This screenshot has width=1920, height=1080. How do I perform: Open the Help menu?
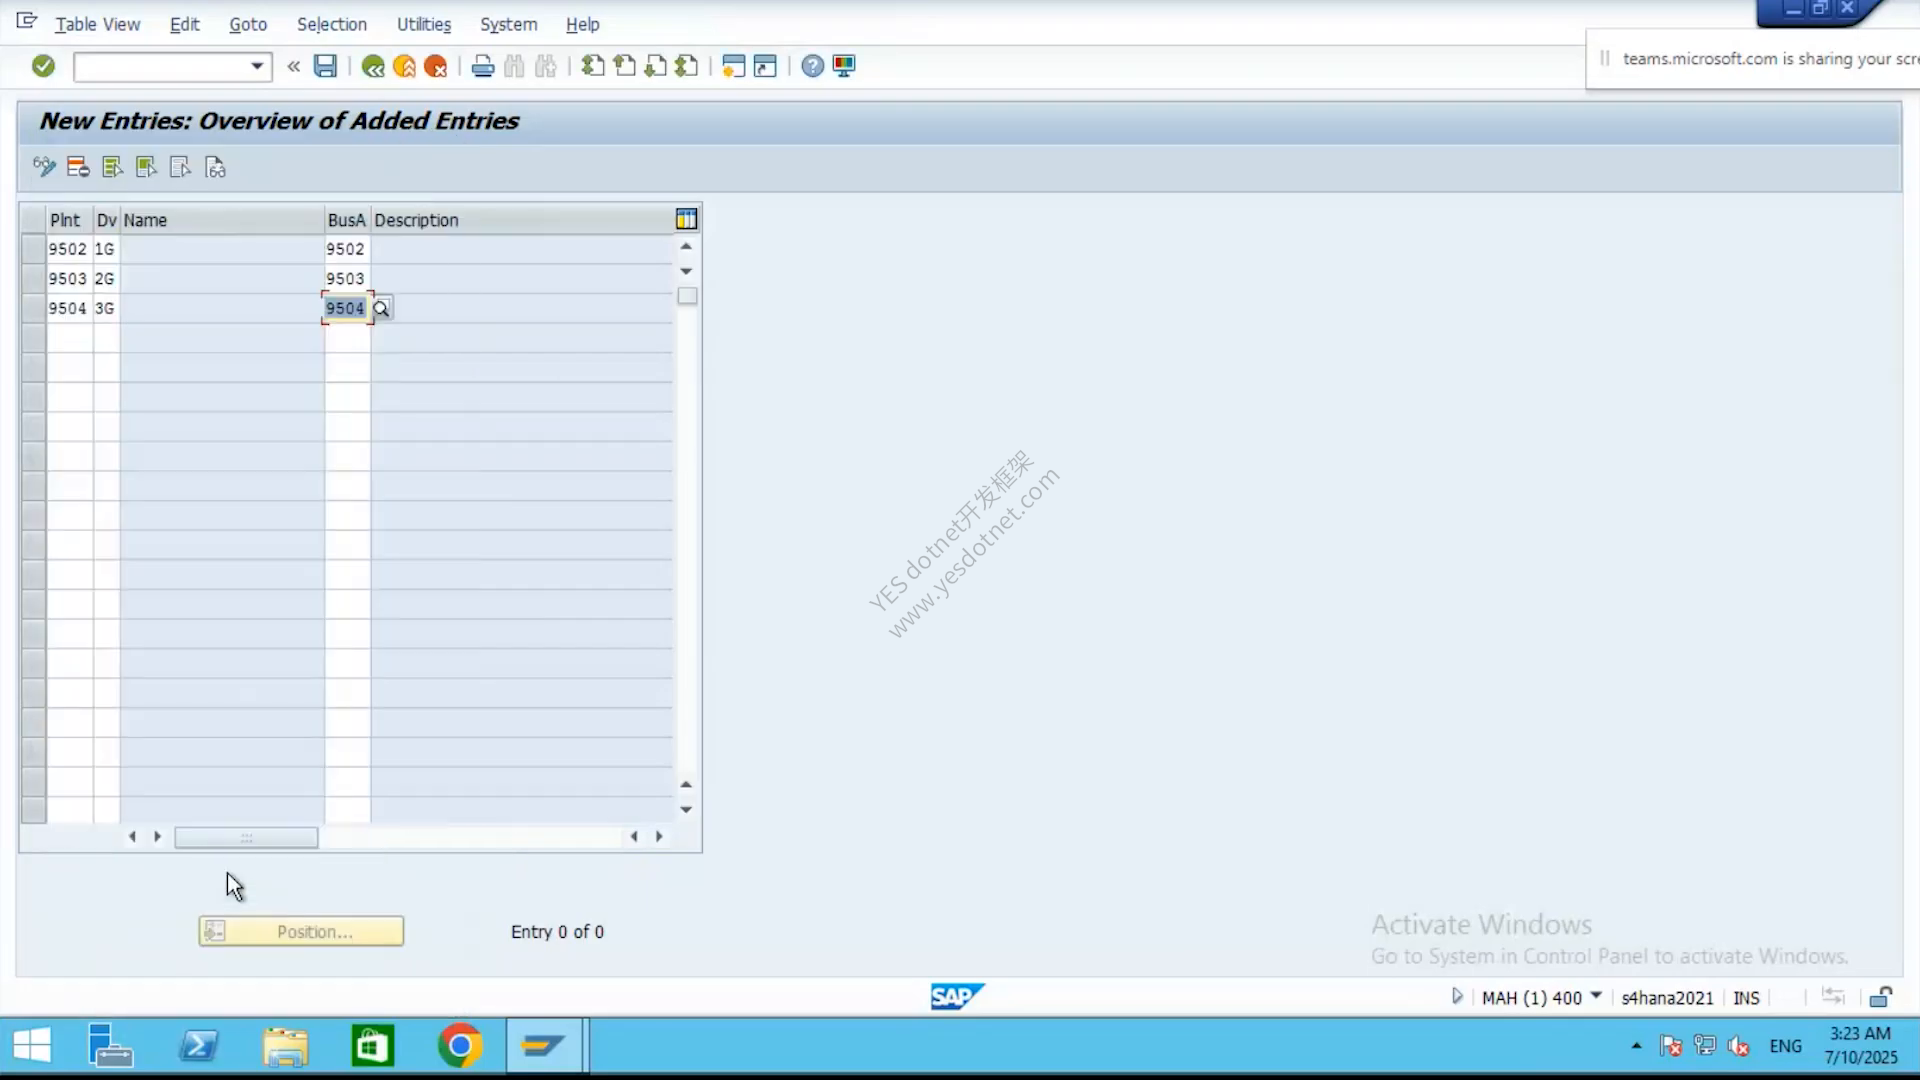583,24
